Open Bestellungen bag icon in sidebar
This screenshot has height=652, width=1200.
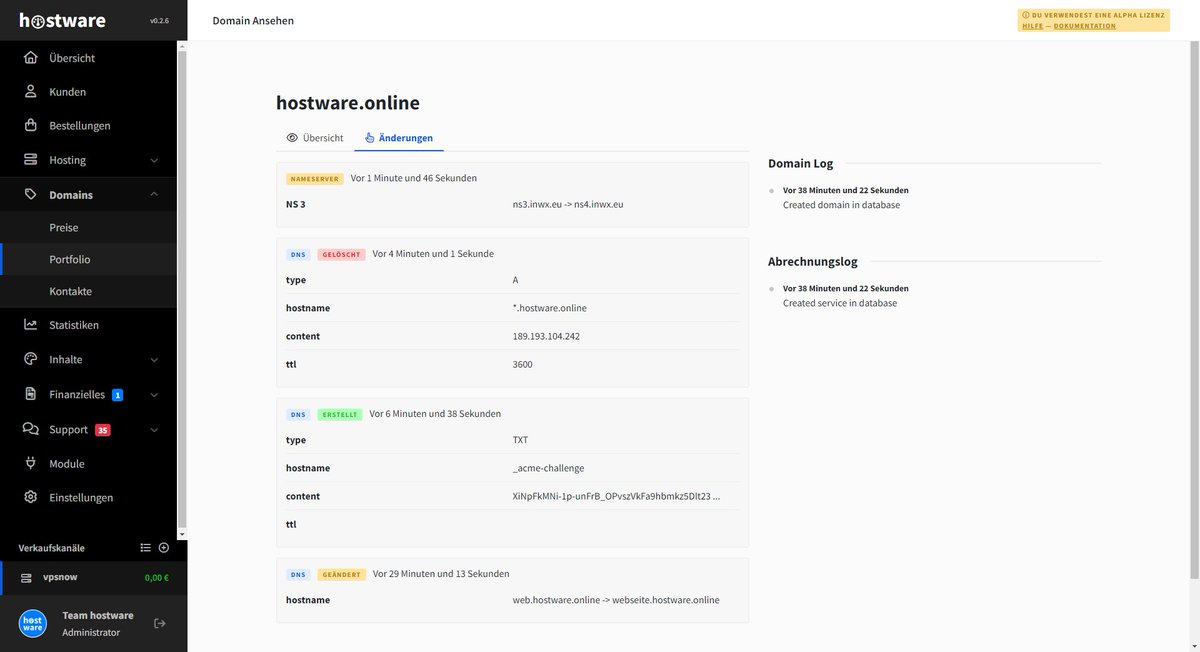click(31, 125)
